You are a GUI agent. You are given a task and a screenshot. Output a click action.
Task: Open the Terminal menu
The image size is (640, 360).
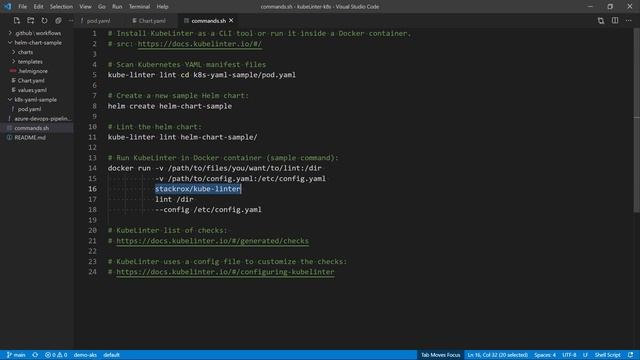(139, 7)
